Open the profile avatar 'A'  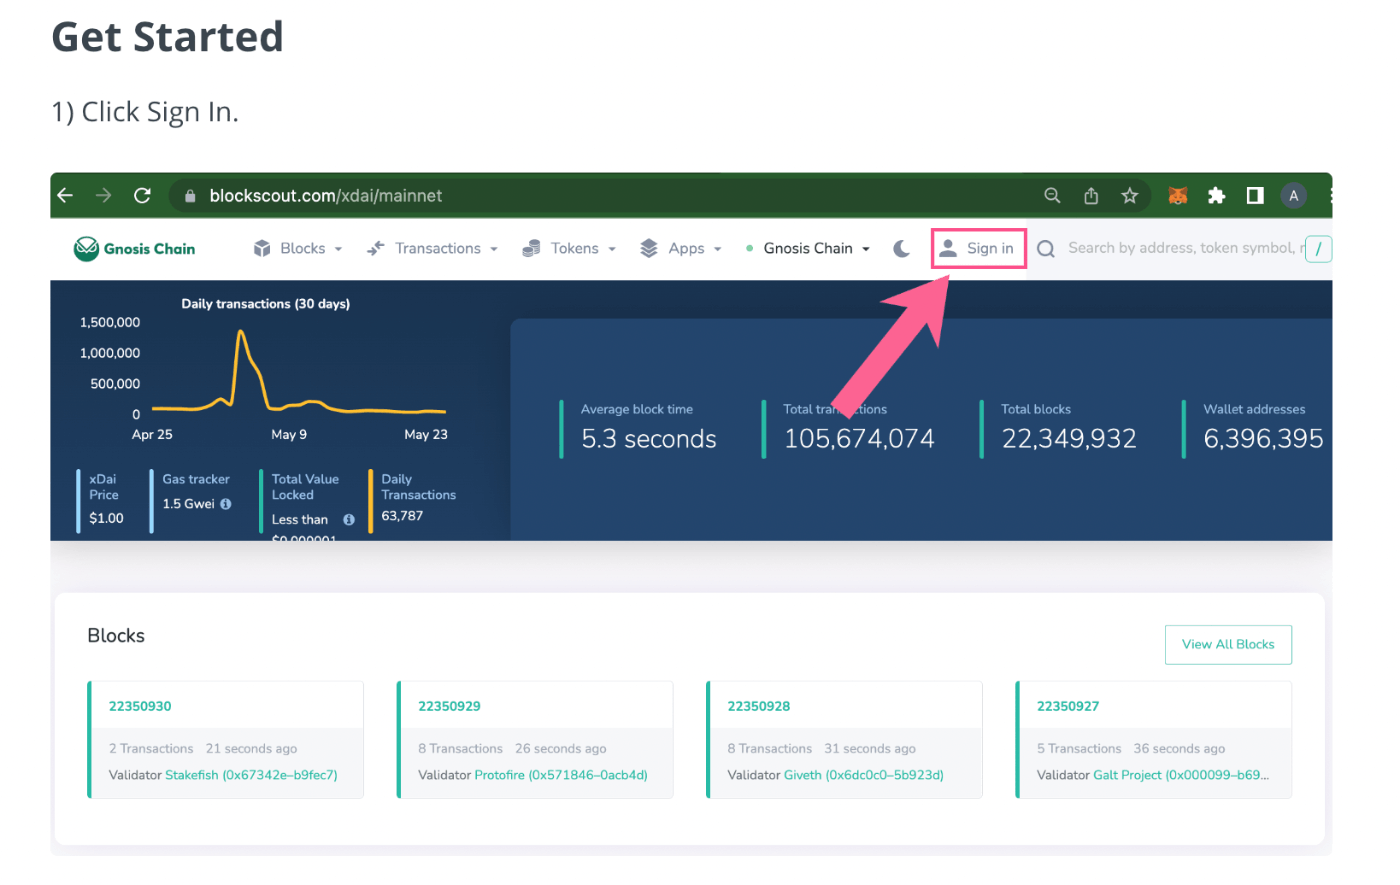[x=1294, y=196]
